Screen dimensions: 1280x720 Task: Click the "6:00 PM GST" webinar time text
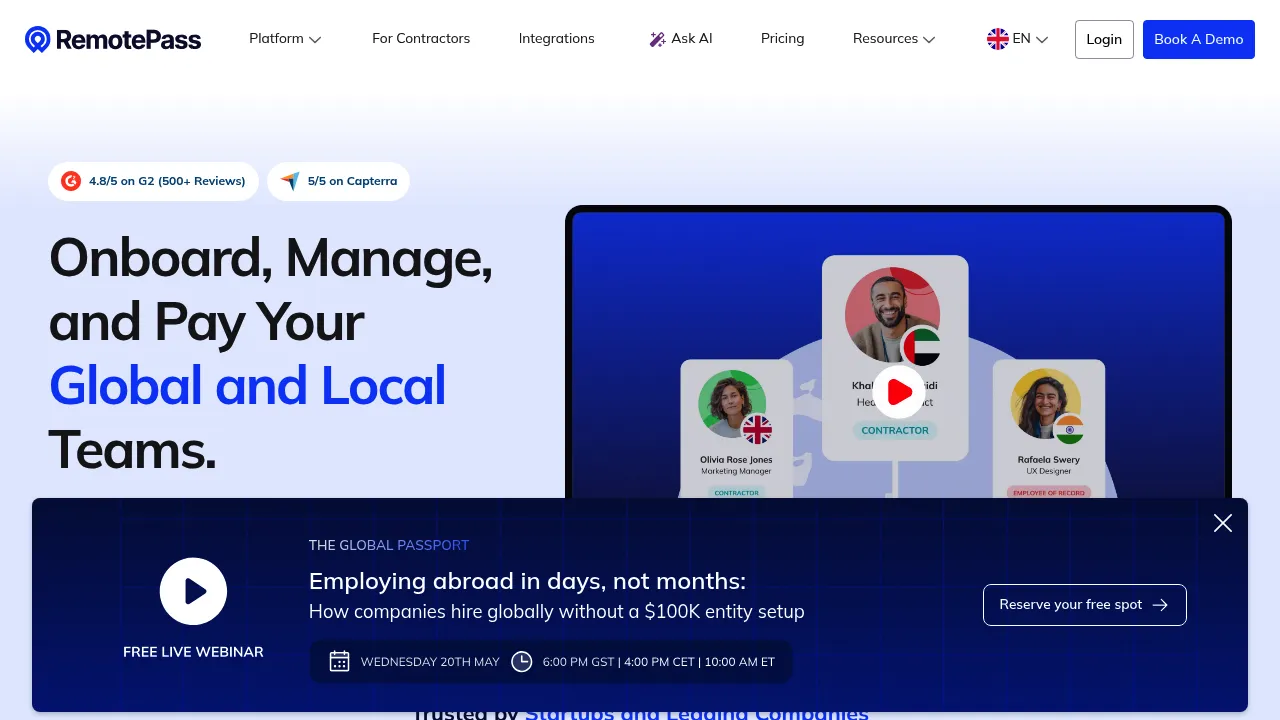(579, 661)
